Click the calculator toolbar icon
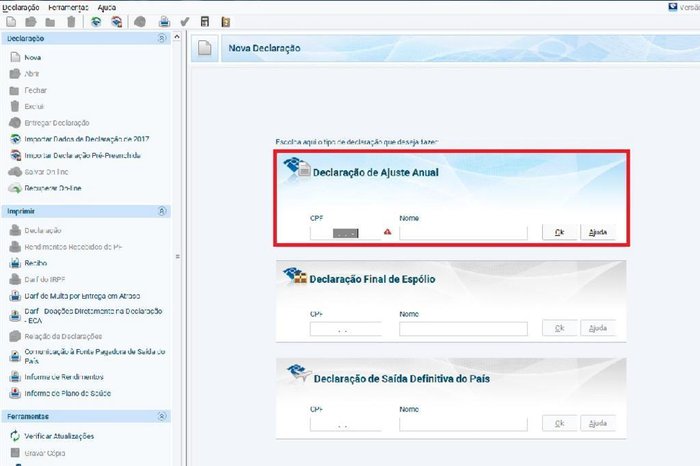 click(x=205, y=21)
